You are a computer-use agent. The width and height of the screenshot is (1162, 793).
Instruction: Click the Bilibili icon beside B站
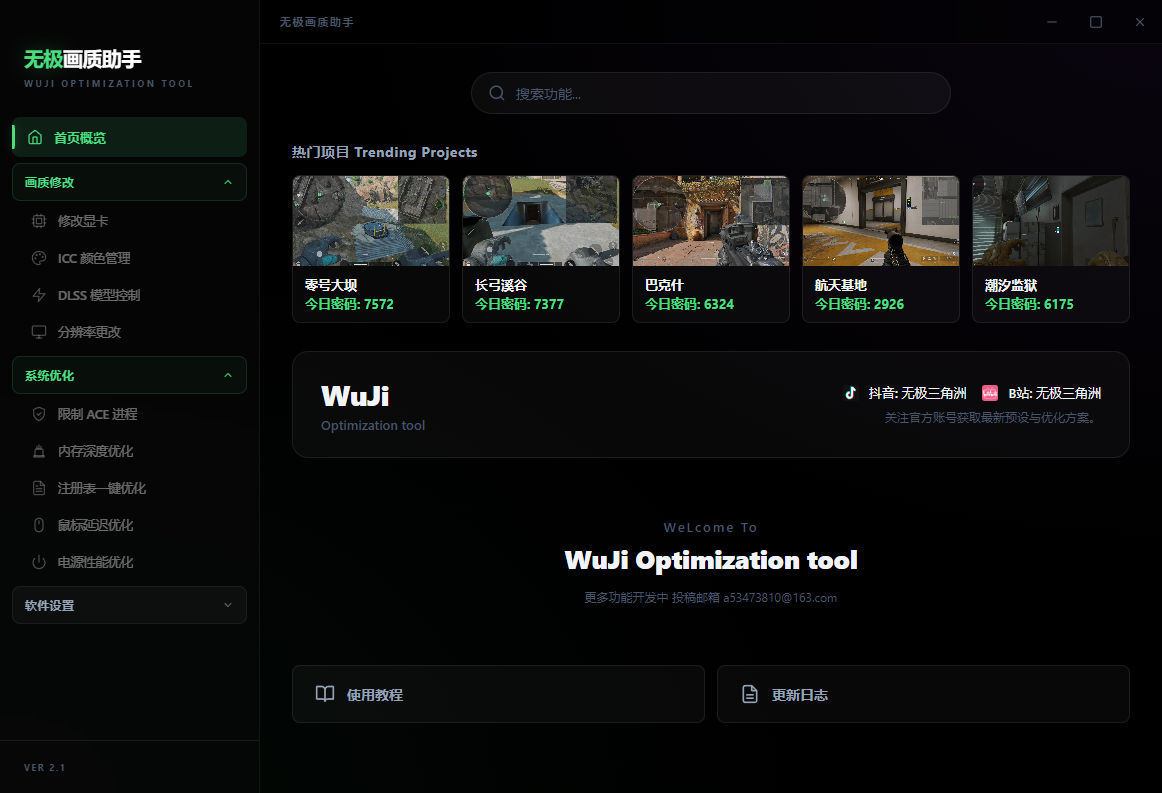pos(990,393)
